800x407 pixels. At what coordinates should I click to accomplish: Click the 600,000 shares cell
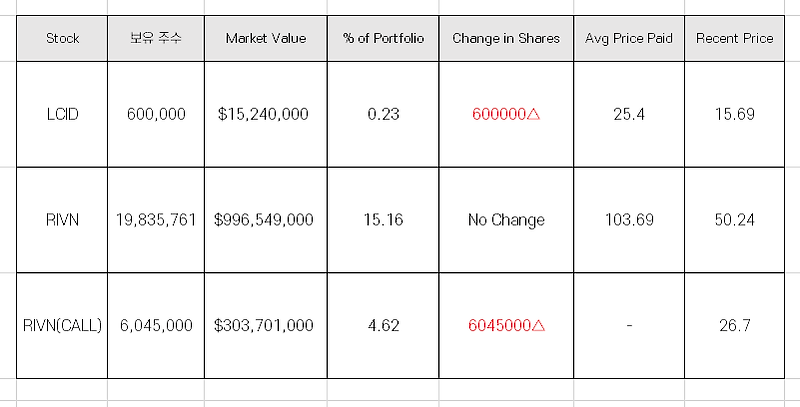tap(156, 114)
